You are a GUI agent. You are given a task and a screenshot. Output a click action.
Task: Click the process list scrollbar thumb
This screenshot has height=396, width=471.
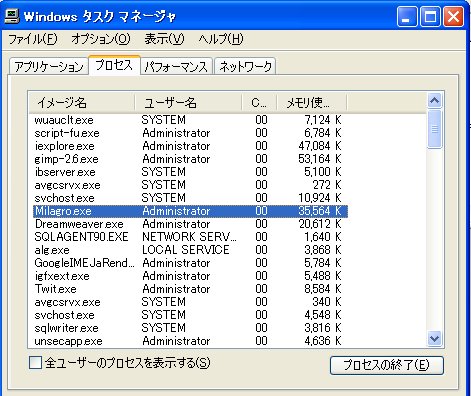(x=434, y=129)
